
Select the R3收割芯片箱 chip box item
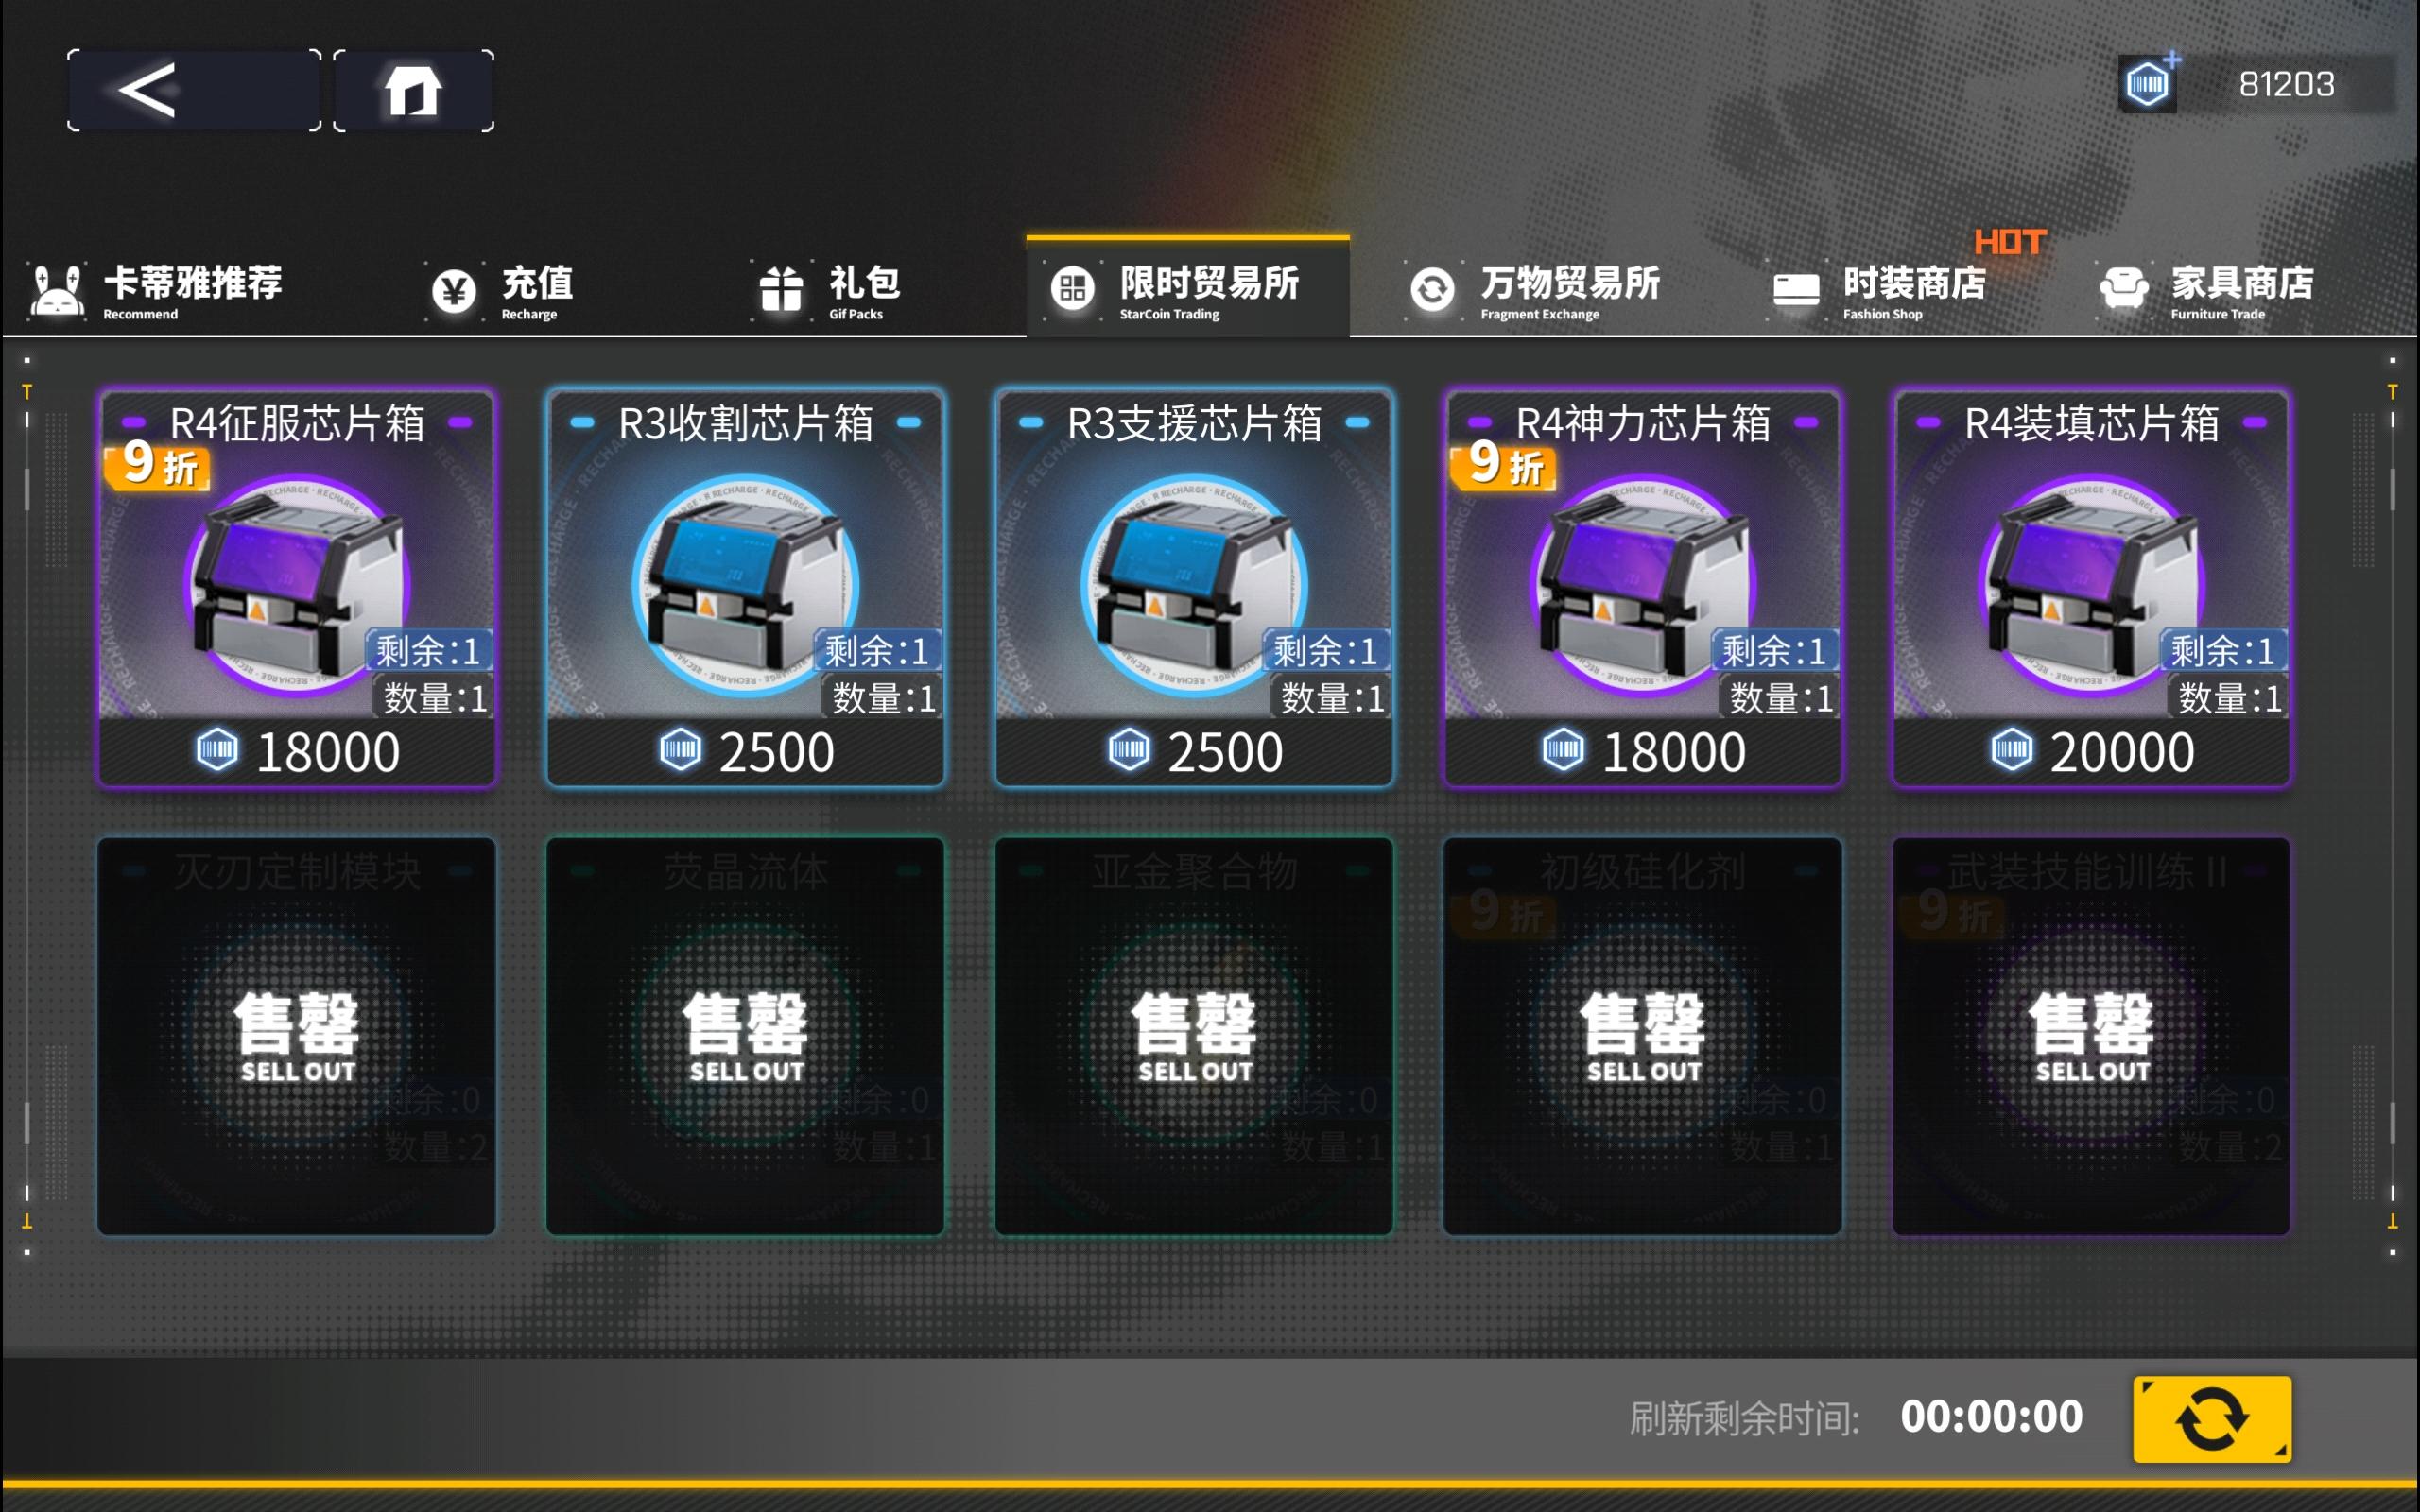pyautogui.click(x=745, y=588)
